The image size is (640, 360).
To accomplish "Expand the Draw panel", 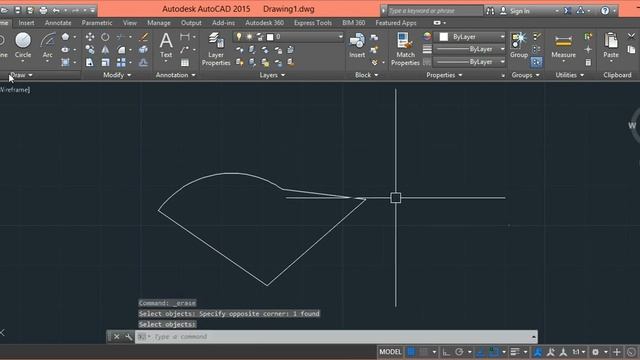I will 21,75.
